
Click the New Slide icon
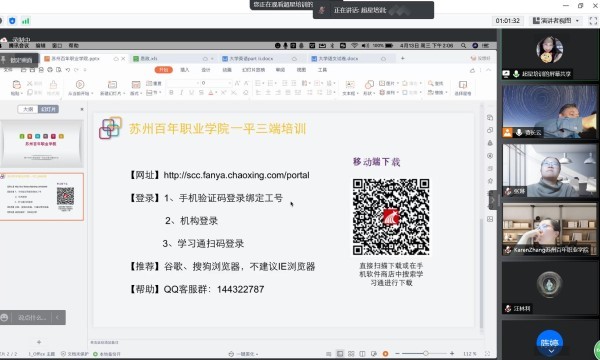112,85
